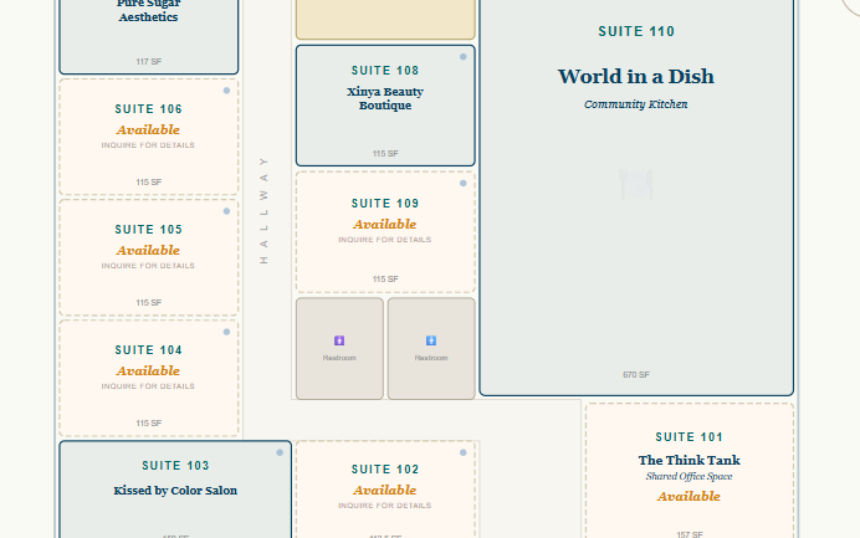Image resolution: width=860 pixels, height=538 pixels.
Task: Click the dot indicator on Suite 109
Action: pos(463,183)
